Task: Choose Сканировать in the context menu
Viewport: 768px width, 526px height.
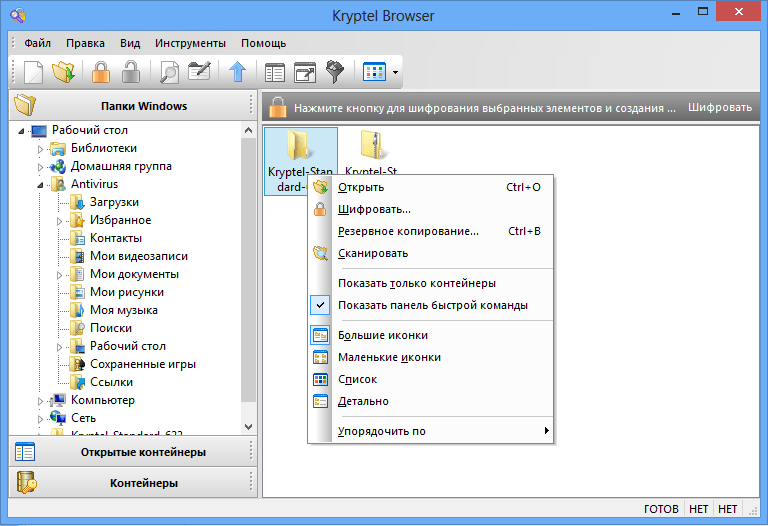Action: (431, 253)
